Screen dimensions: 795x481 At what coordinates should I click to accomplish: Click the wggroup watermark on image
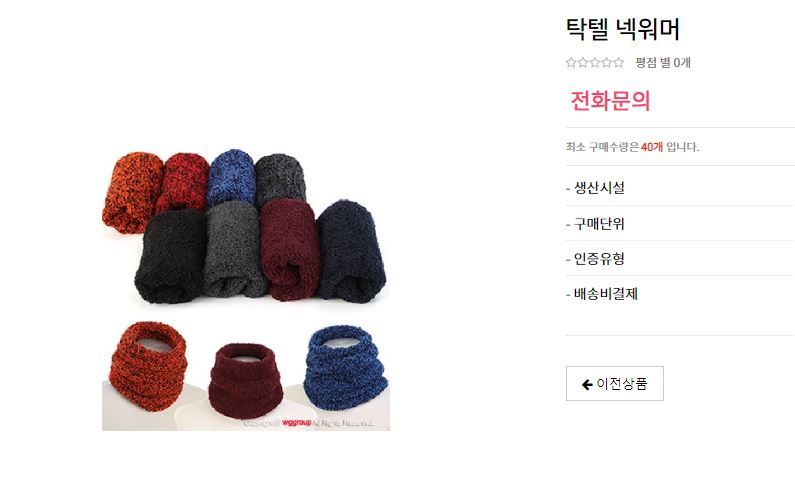click(x=297, y=423)
